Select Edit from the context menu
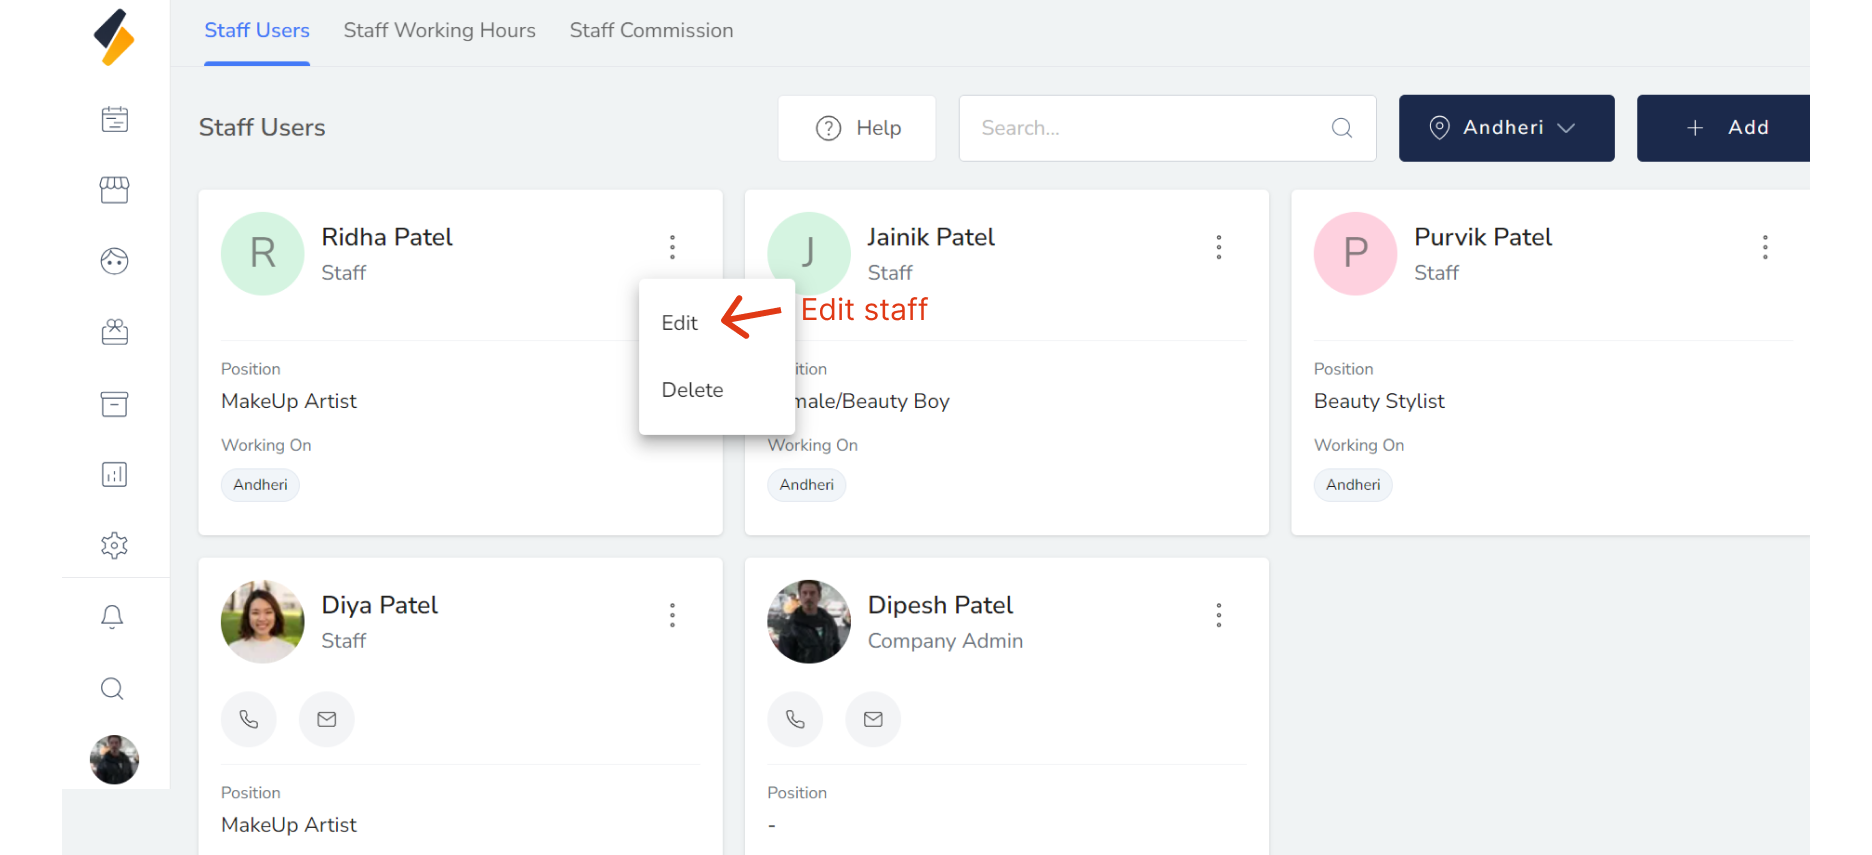The width and height of the screenshot is (1872, 855). (680, 323)
